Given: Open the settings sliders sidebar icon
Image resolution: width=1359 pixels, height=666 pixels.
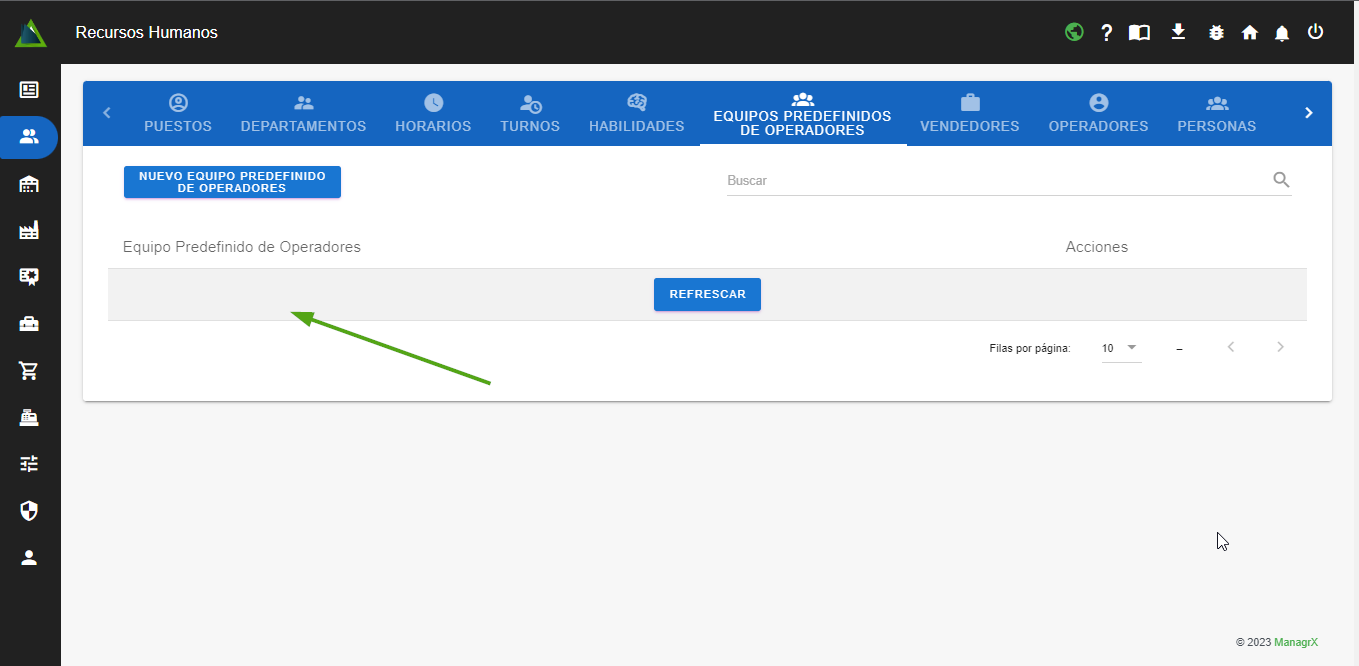Looking at the screenshot, I should pyautogui.click(x=29, y=464).
